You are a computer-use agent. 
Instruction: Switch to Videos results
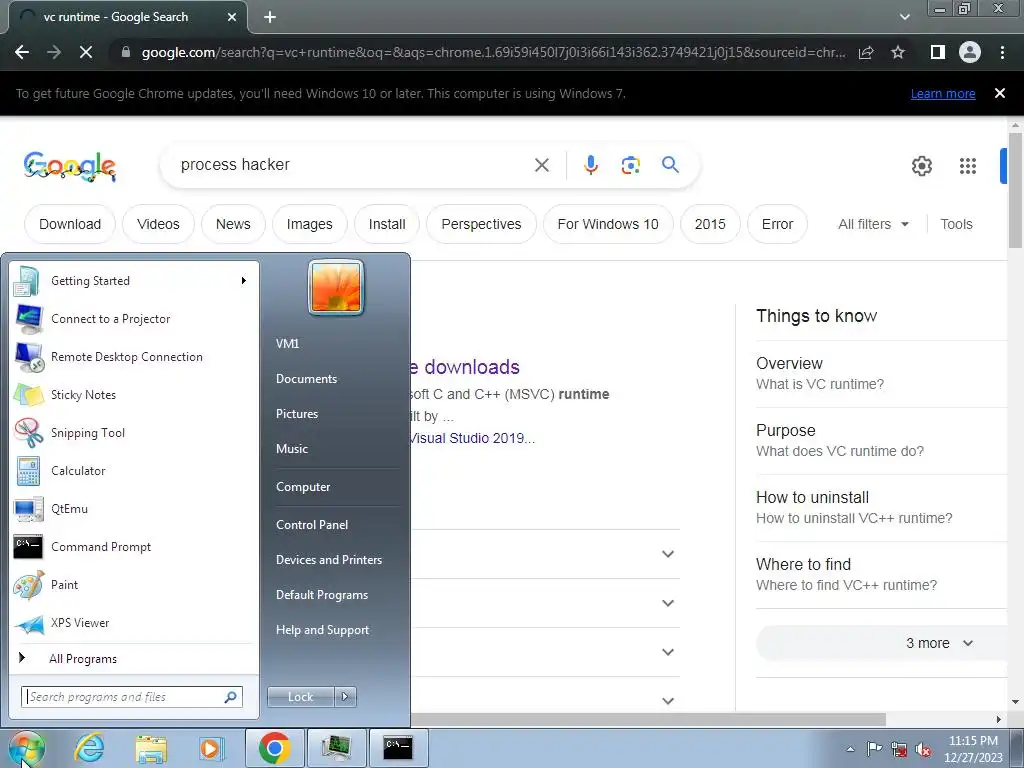click(x=158, y=224)
